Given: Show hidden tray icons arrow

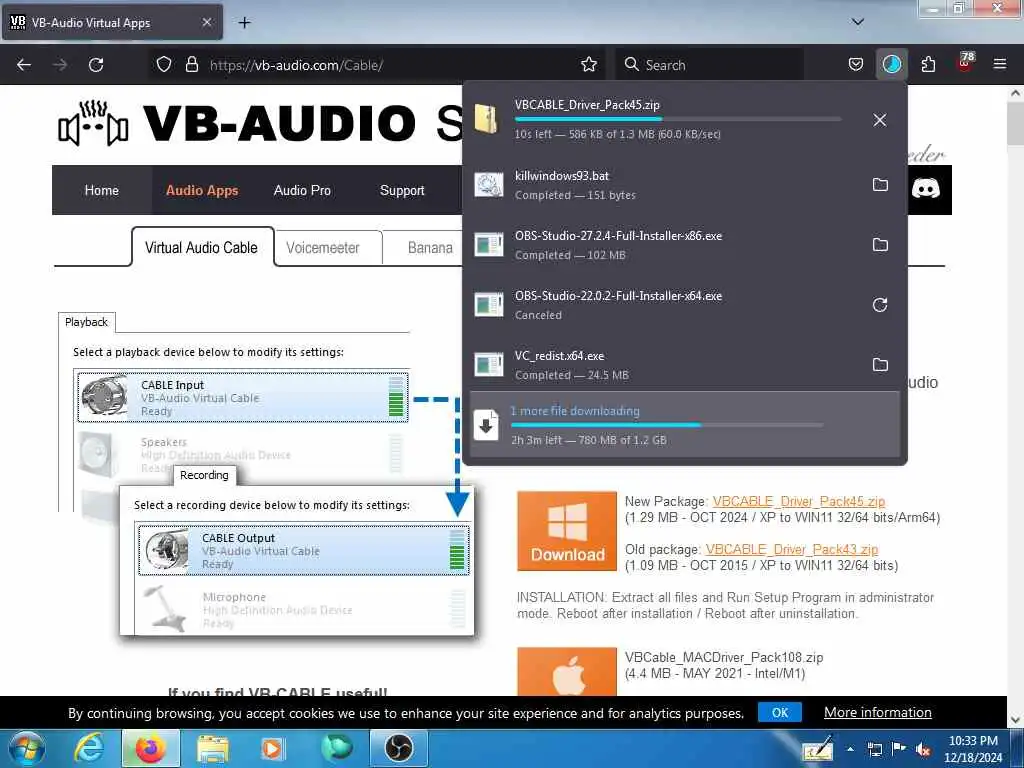Looking at the screenshot, I should (850, 749).
